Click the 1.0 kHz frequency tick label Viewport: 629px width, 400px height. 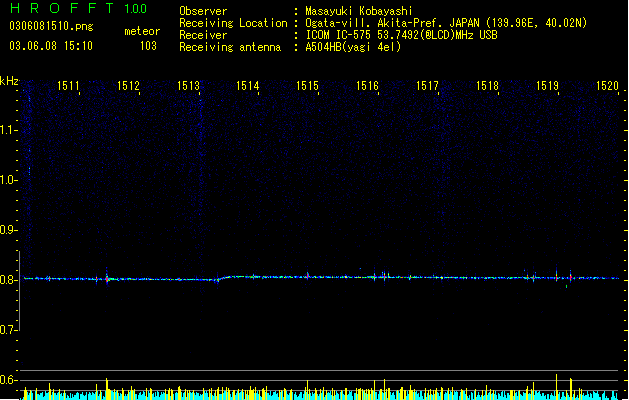coord(8,180)
